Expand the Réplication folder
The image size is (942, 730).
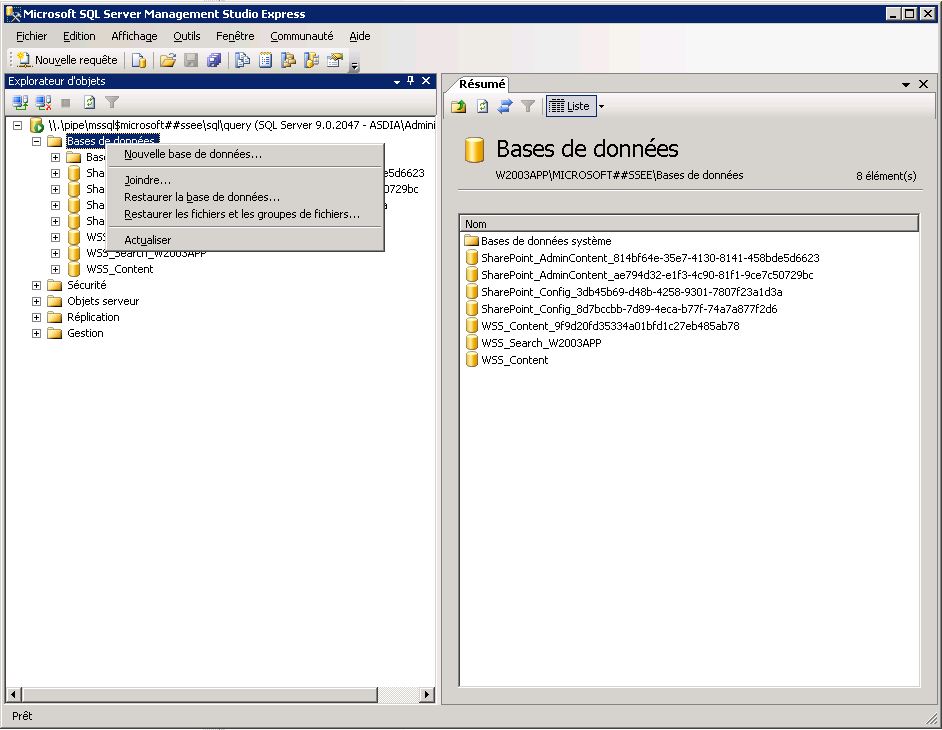[37, 317]
